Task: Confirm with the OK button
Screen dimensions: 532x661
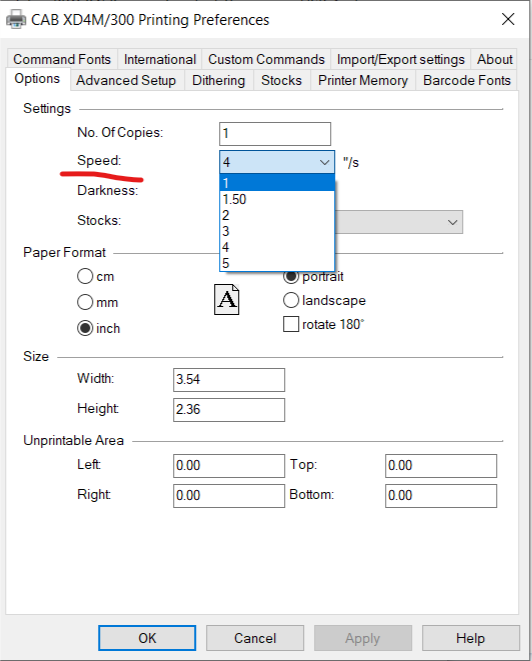Action: coord(147,638)
